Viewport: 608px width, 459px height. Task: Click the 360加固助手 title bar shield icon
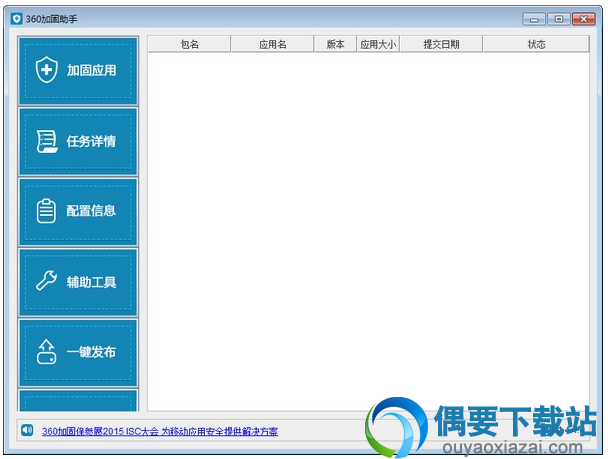point(16,18)
